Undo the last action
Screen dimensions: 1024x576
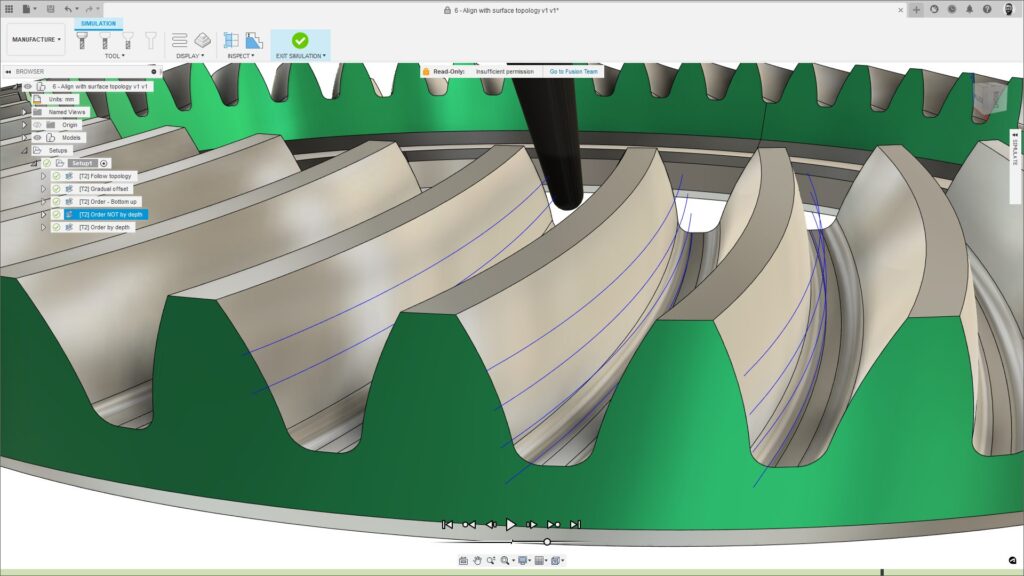68,9
